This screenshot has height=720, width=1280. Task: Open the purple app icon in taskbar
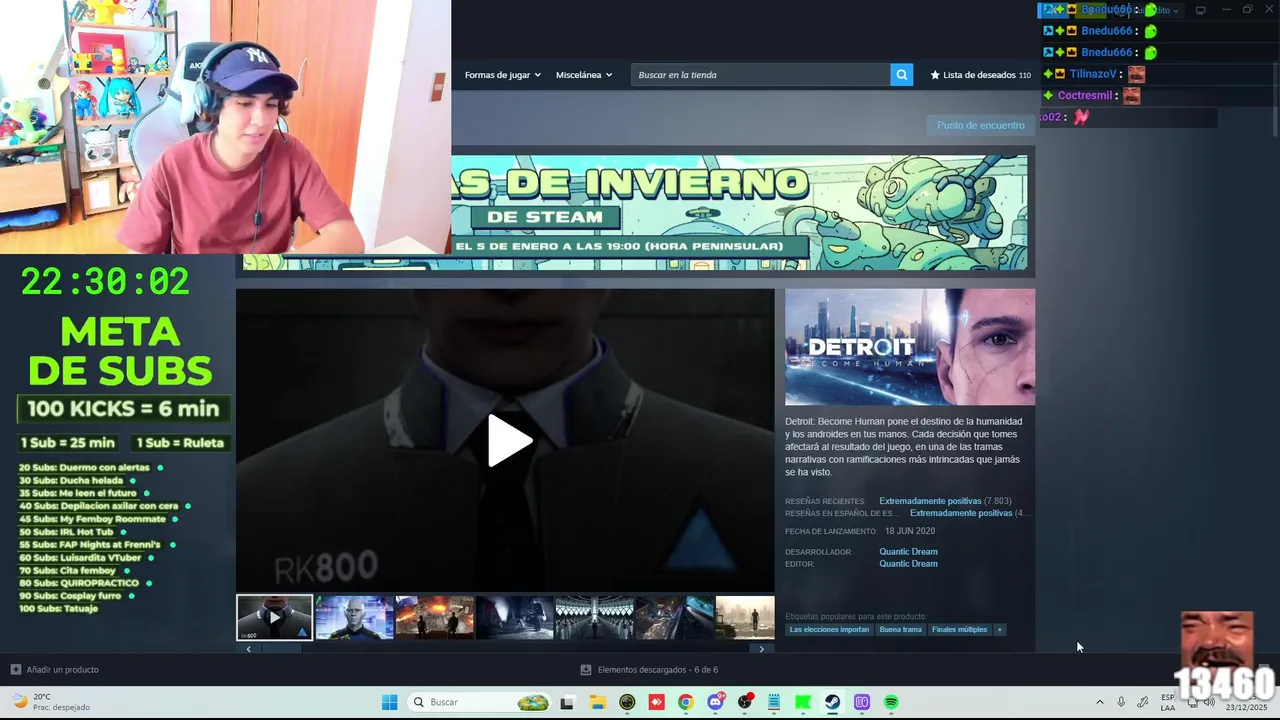click(x=862, y=702)
